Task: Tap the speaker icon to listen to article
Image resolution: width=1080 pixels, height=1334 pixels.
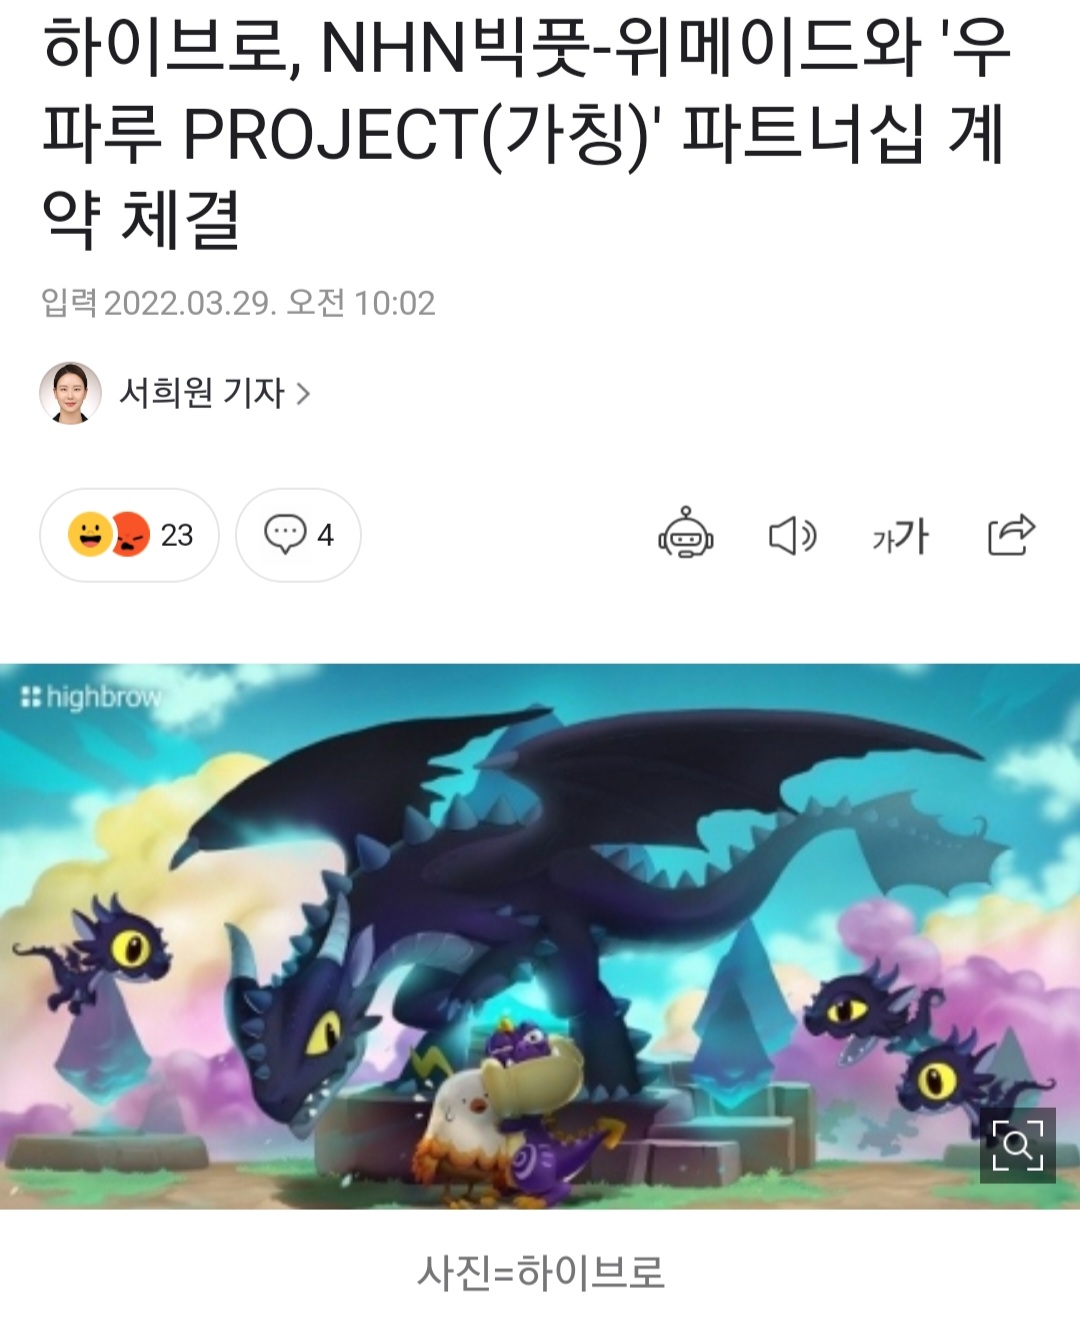Action: (x=793, y=536)
